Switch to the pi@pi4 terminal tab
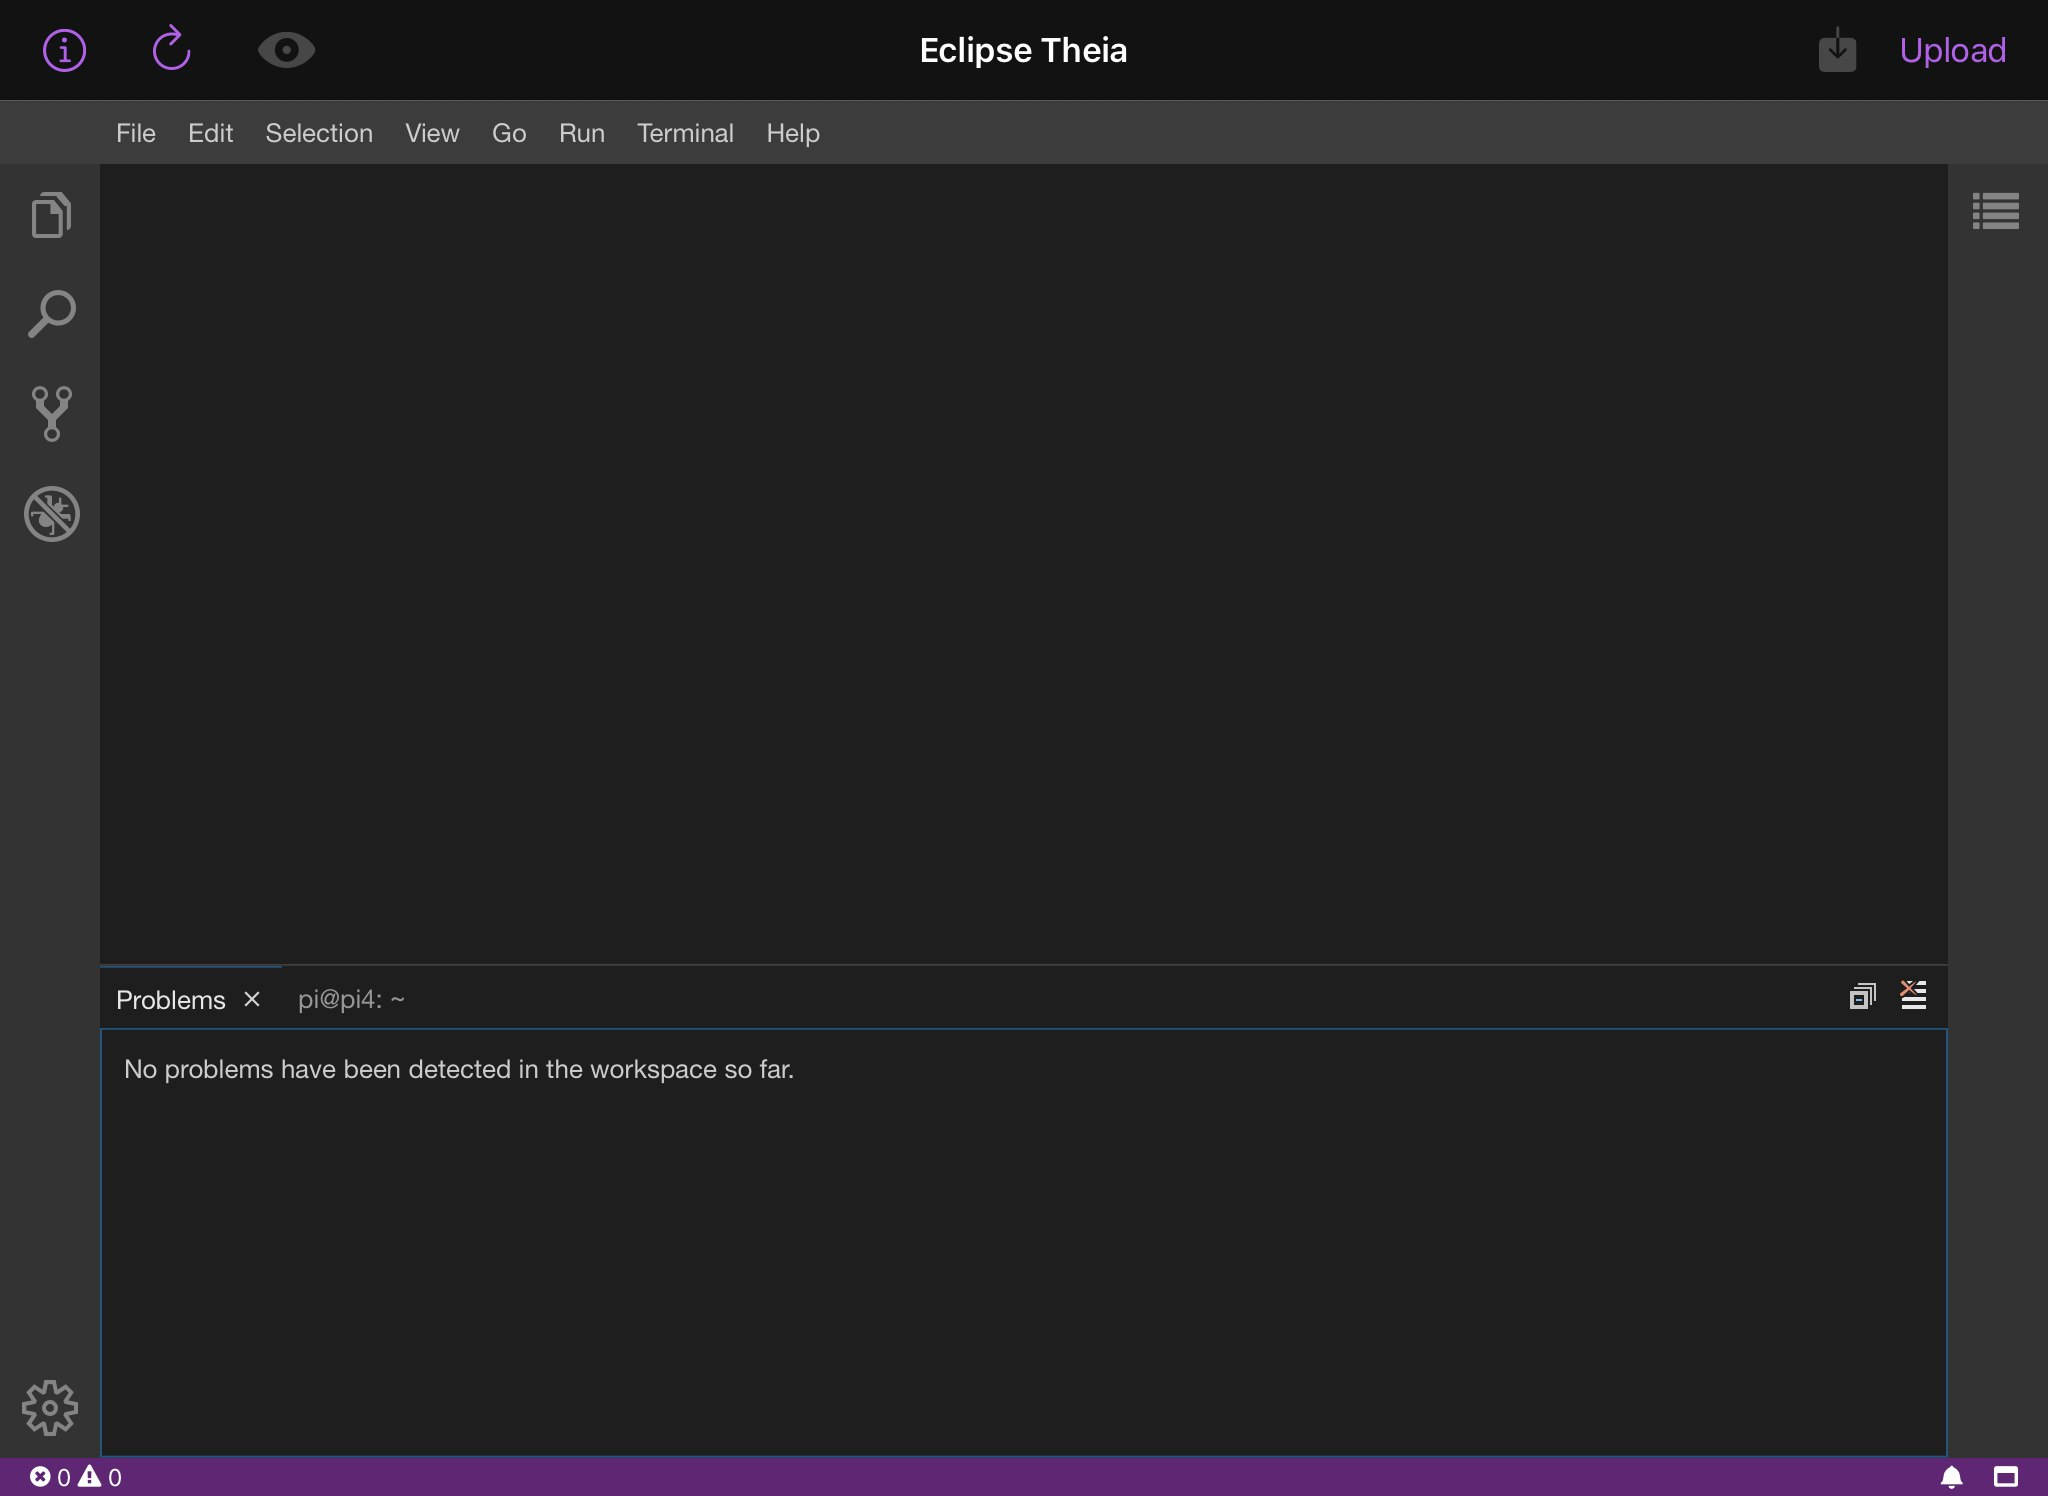 pos(351,999)
